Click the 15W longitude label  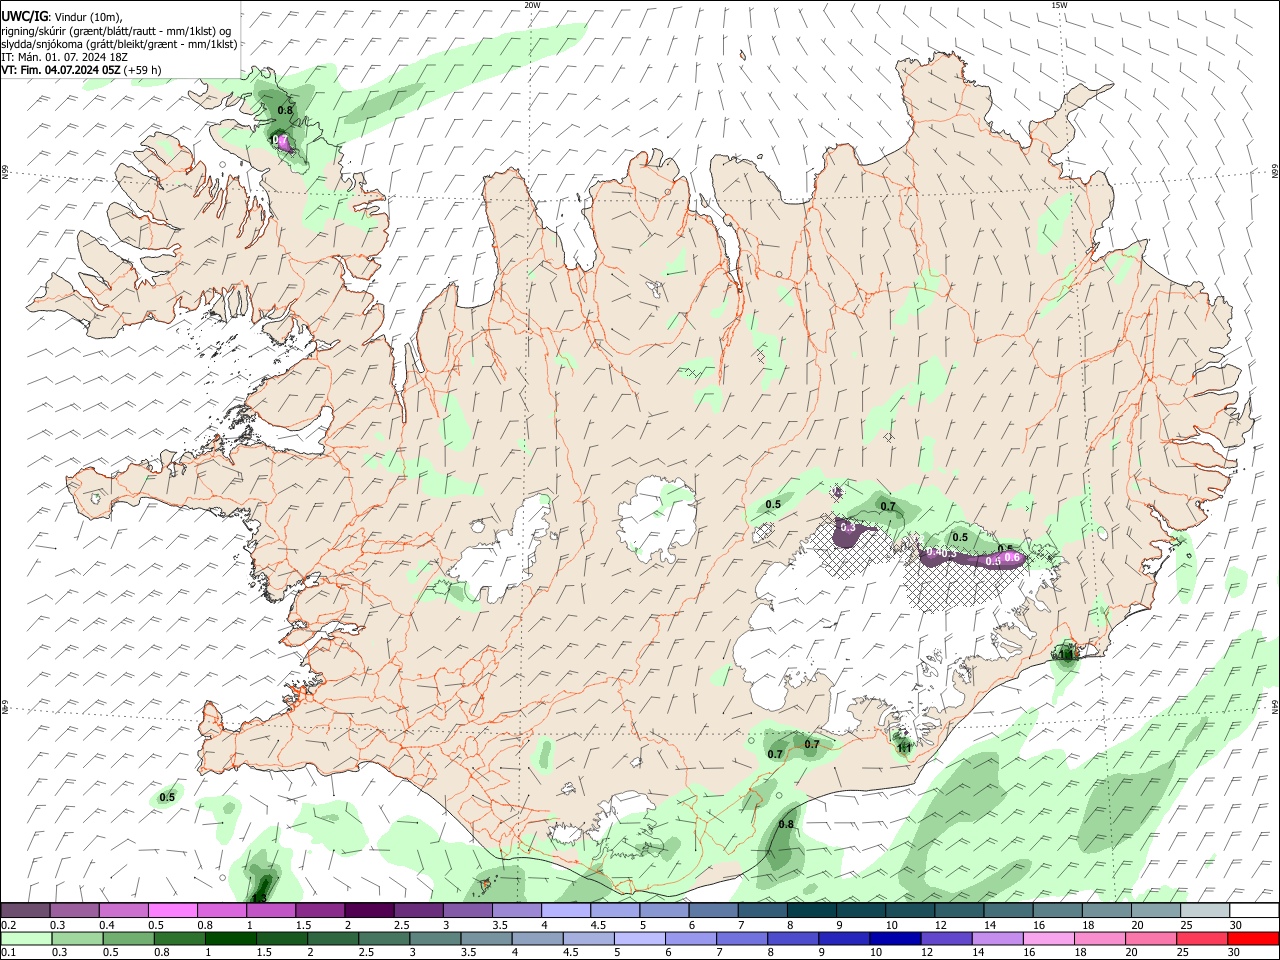(1059, 5)
